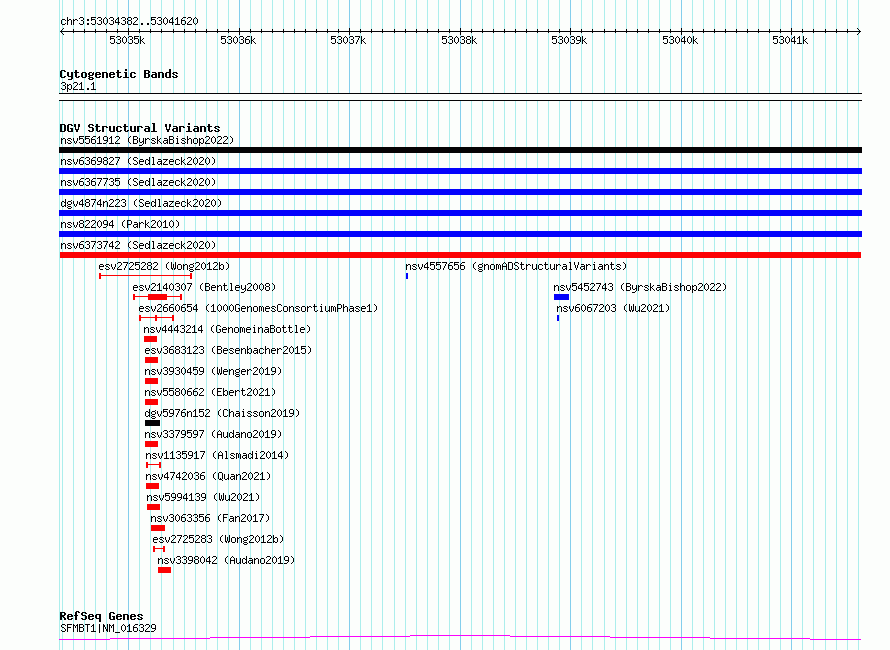
Task: Click the Cytogenetic Bands track title
Action: pyautogui.click(x=119, y=74)
